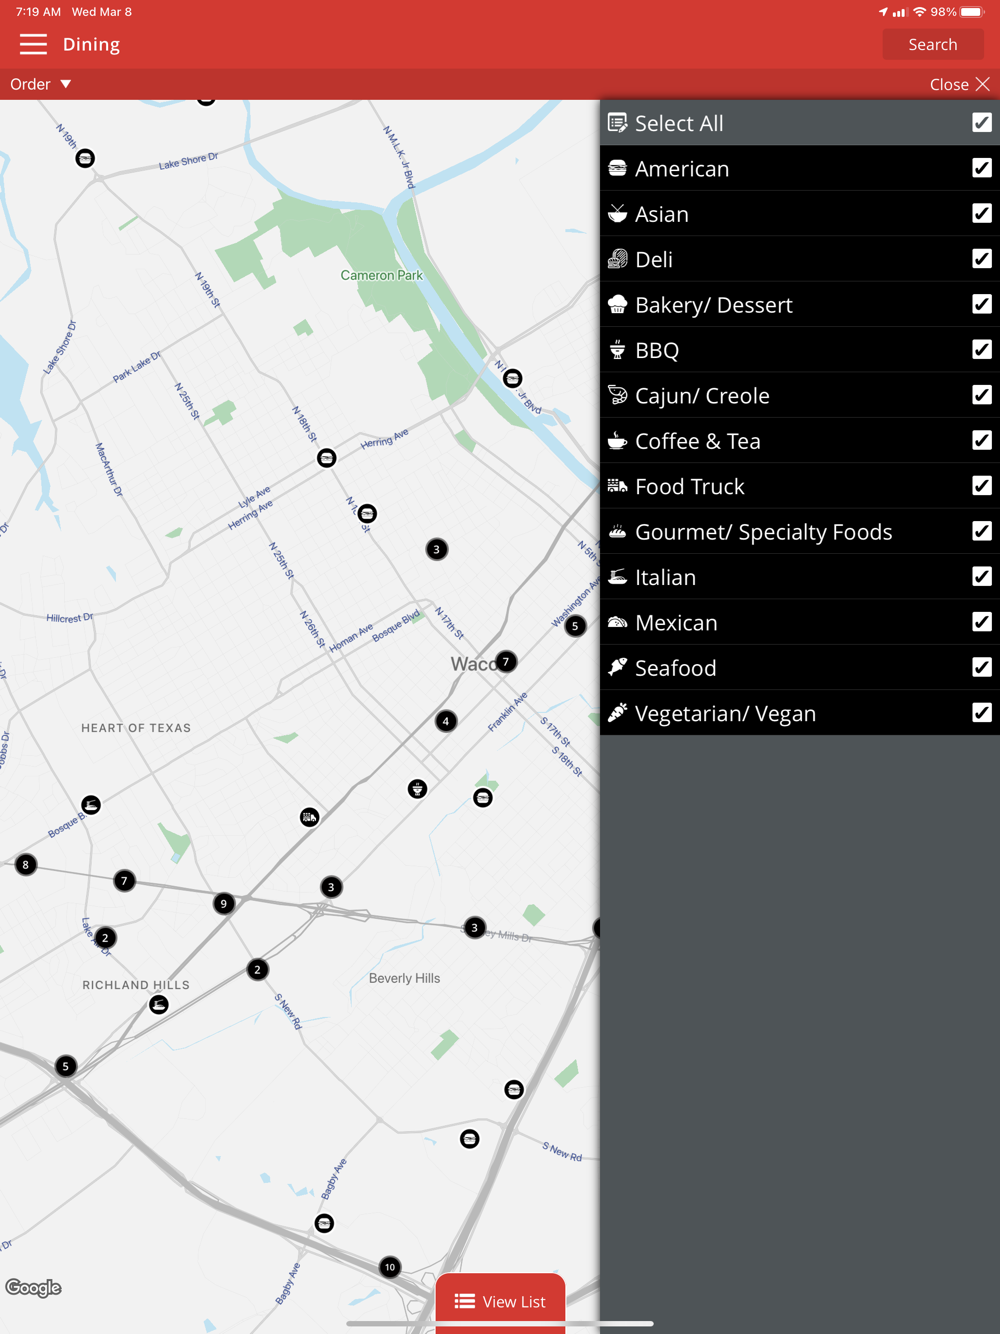Select the Food Truck label
This screenshot has height=1334, width=1000.
pyautogui.click(x=690, y=486)
